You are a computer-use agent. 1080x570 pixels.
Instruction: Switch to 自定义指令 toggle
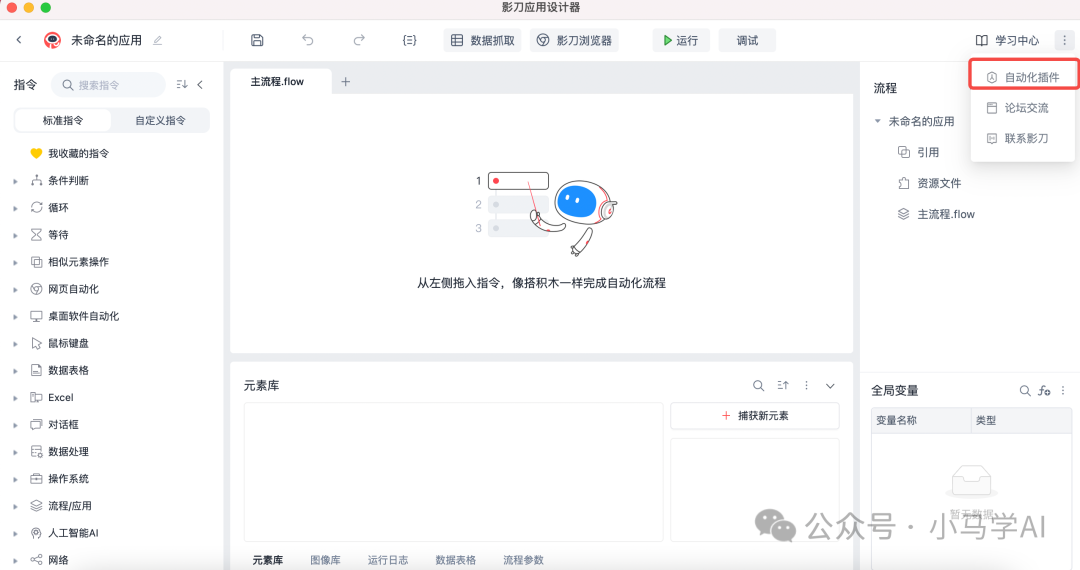point(160,120)
